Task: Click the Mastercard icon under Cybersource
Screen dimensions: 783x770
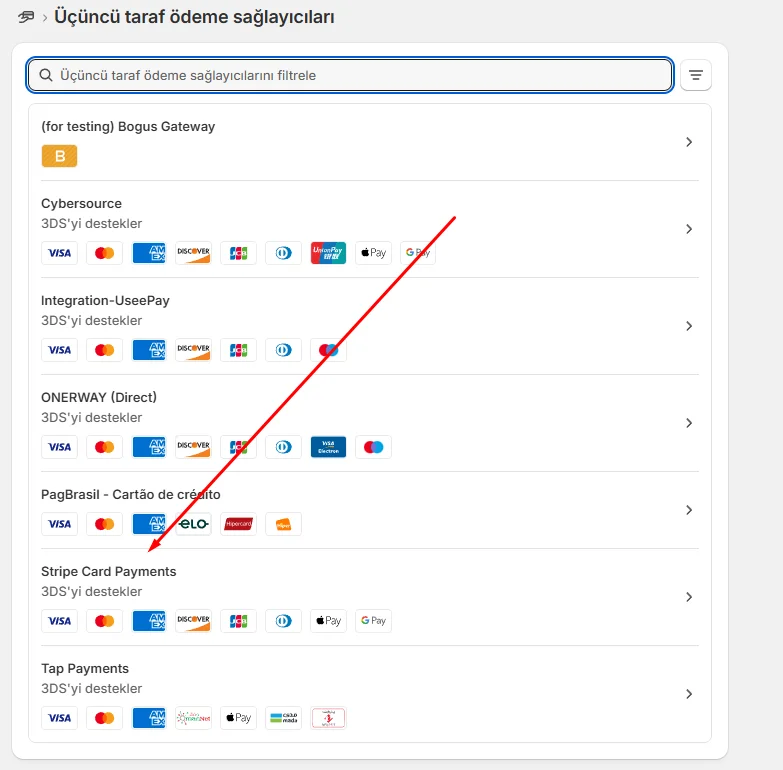Action: [104, 253]
